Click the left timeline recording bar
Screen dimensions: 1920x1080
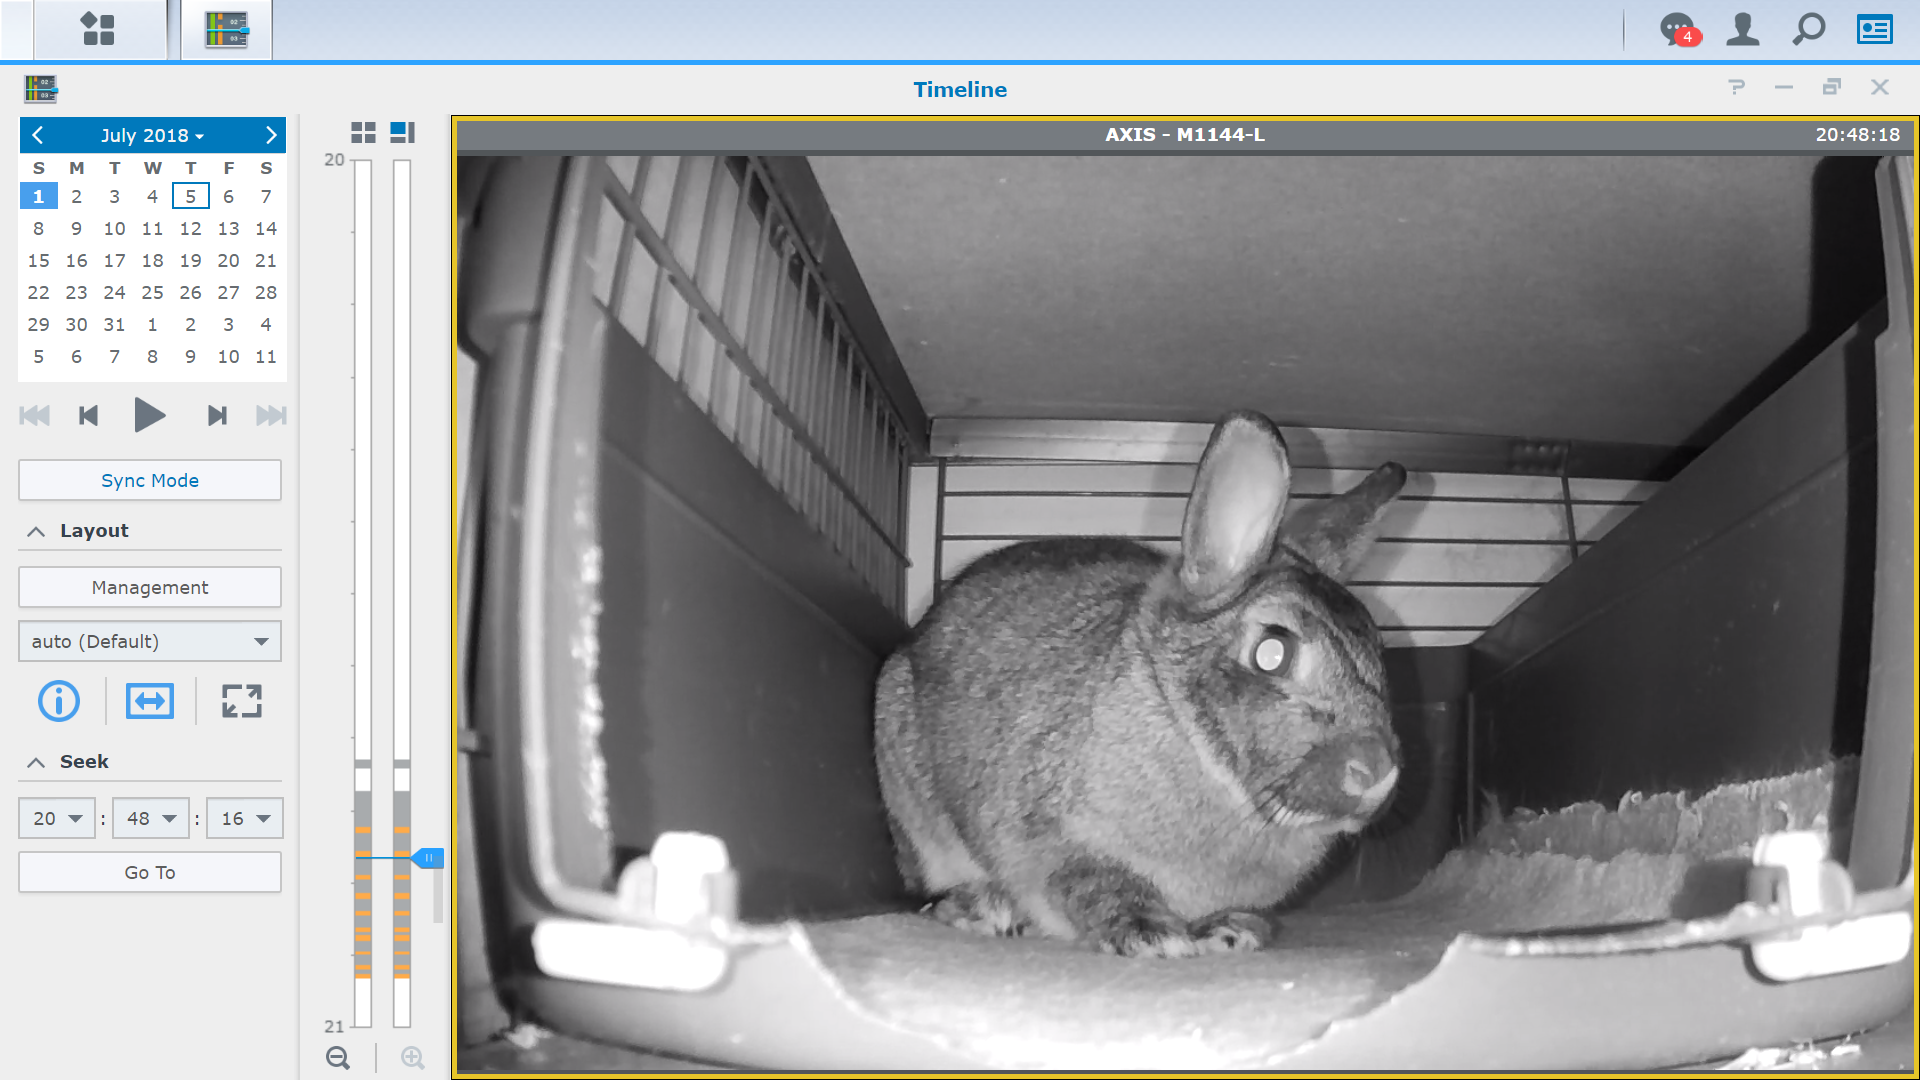[x=363, y=594]
